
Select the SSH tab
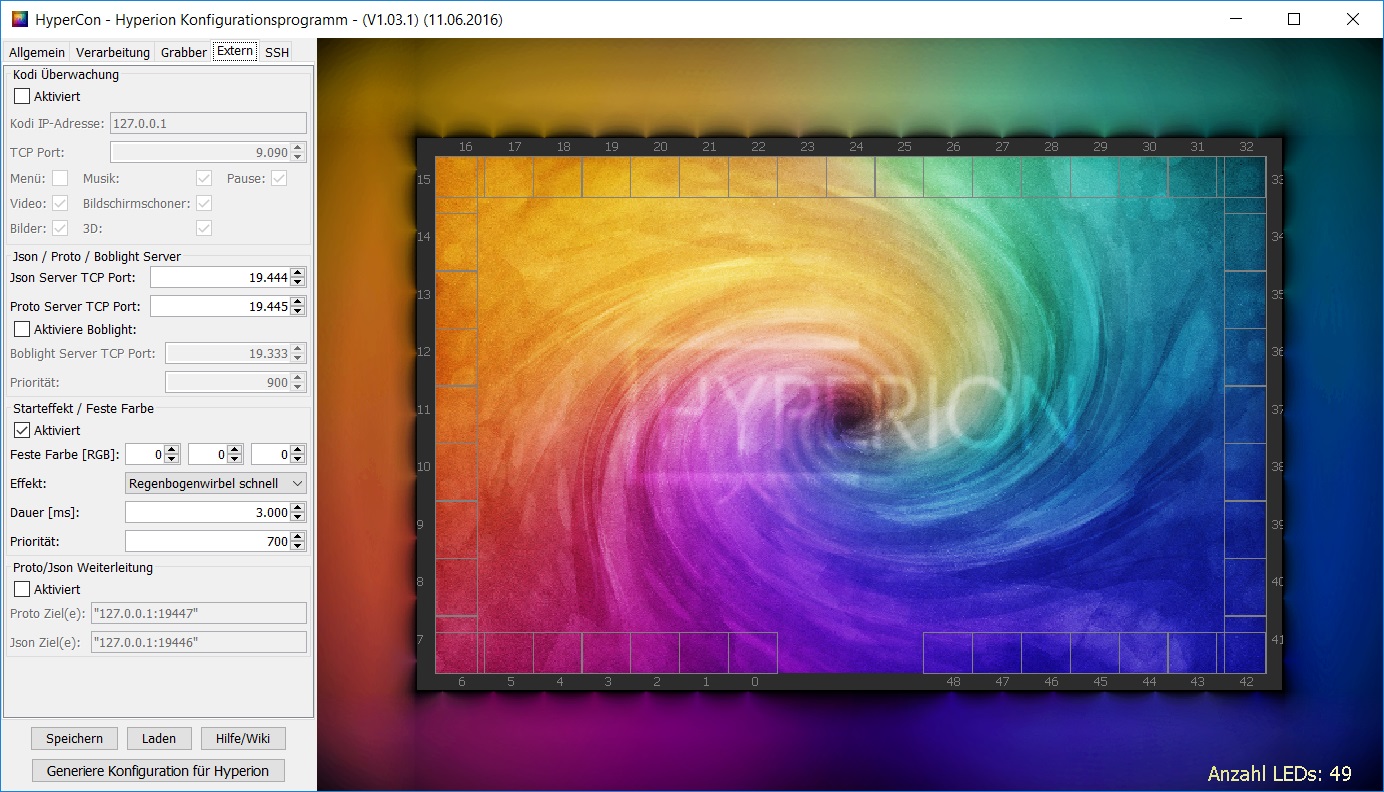coord(277,52)
